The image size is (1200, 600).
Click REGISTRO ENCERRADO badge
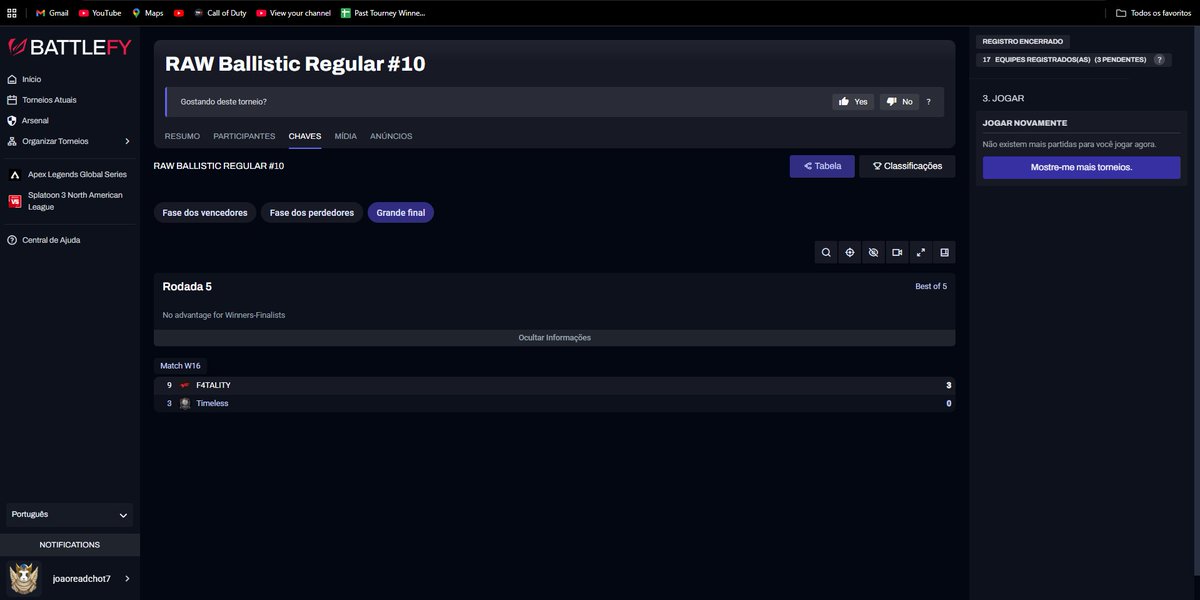point(1023,42)
